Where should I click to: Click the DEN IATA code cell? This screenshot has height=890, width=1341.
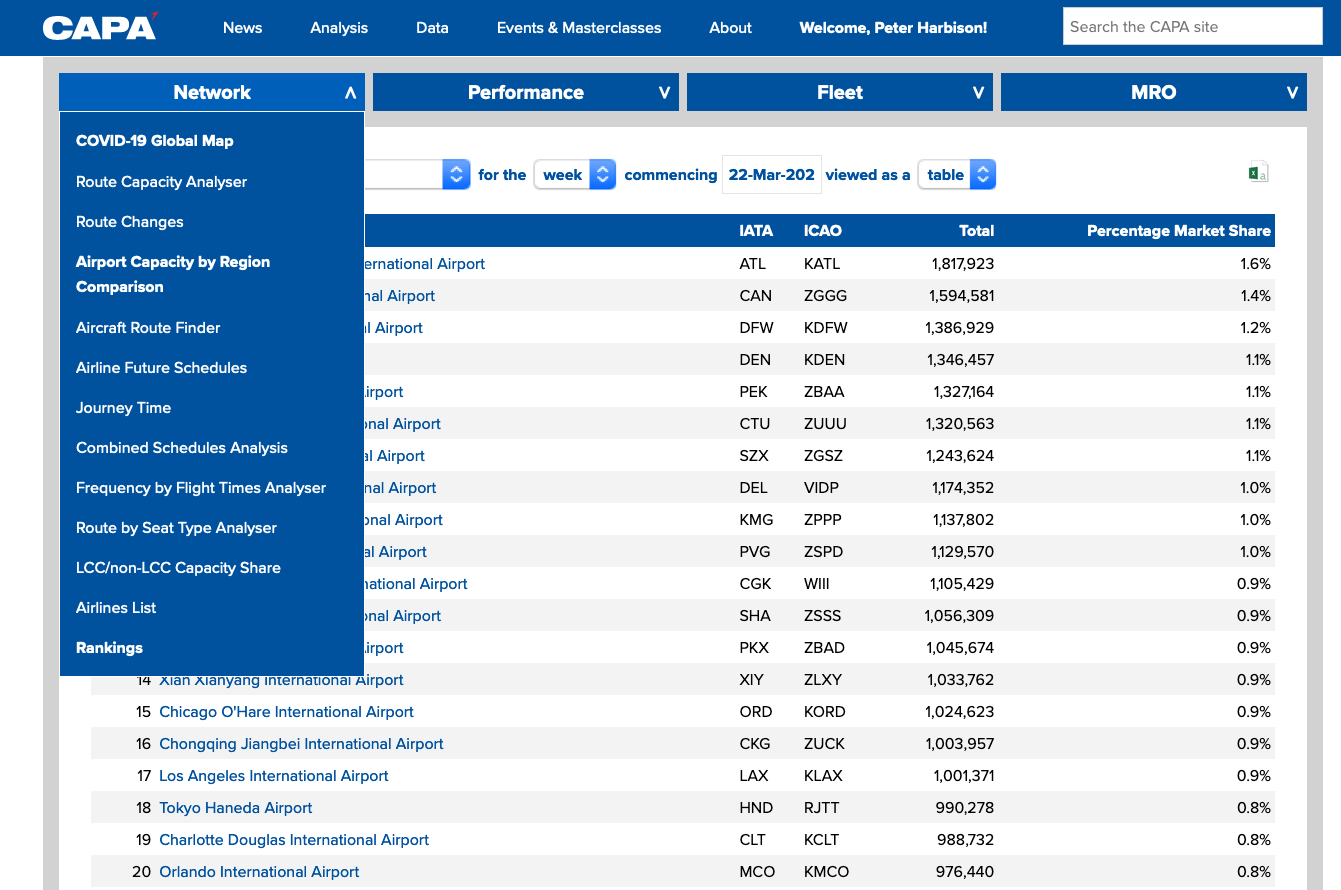[x=755, y=359]
